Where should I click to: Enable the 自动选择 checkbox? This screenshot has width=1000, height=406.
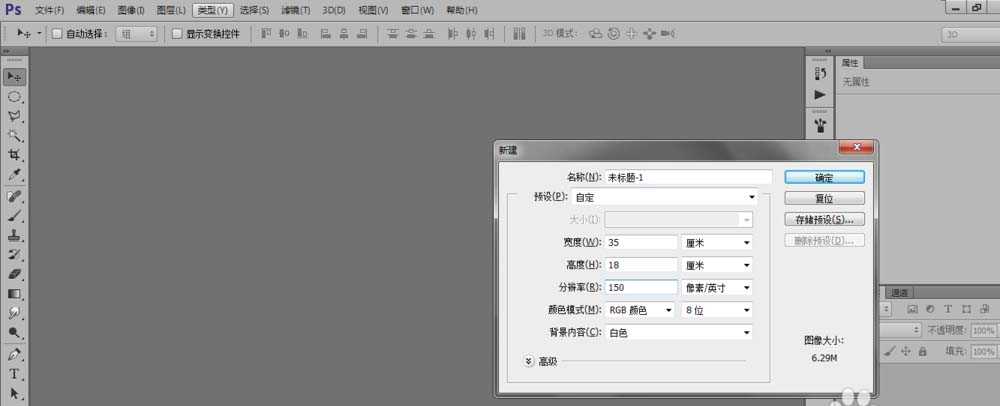[57, 33]
